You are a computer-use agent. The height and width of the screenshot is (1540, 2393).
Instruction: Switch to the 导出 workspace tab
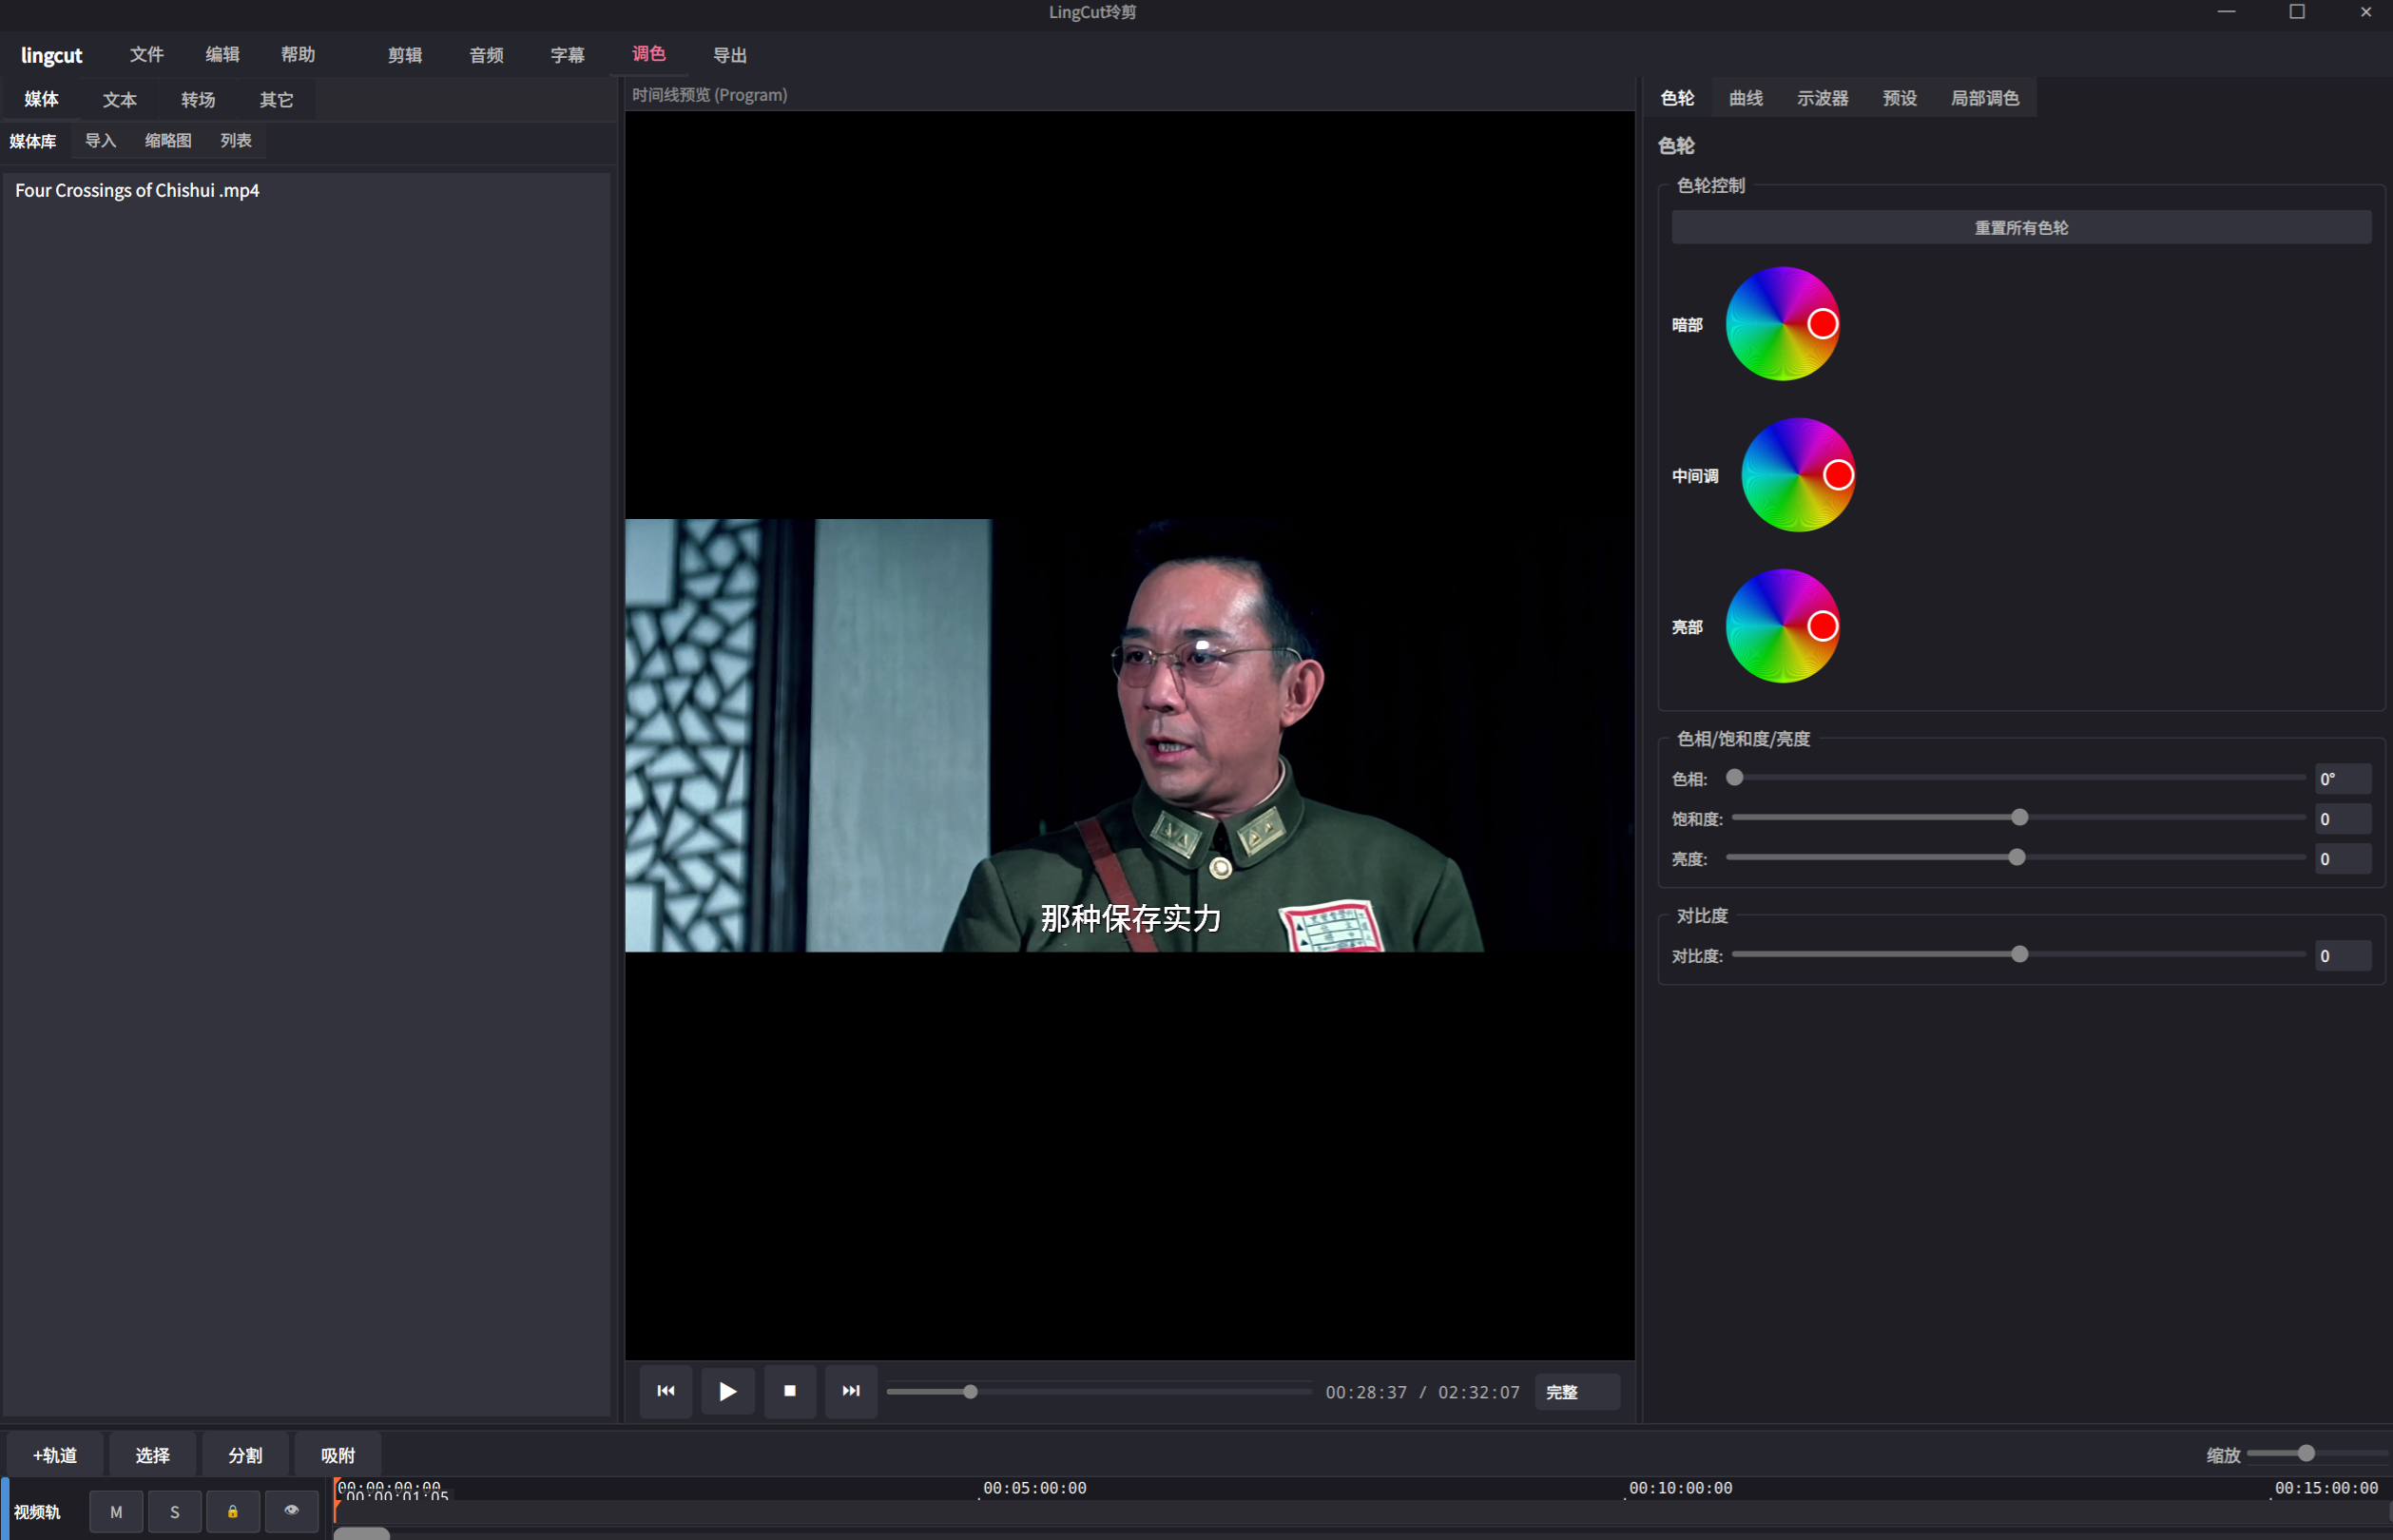pos(730,55)
